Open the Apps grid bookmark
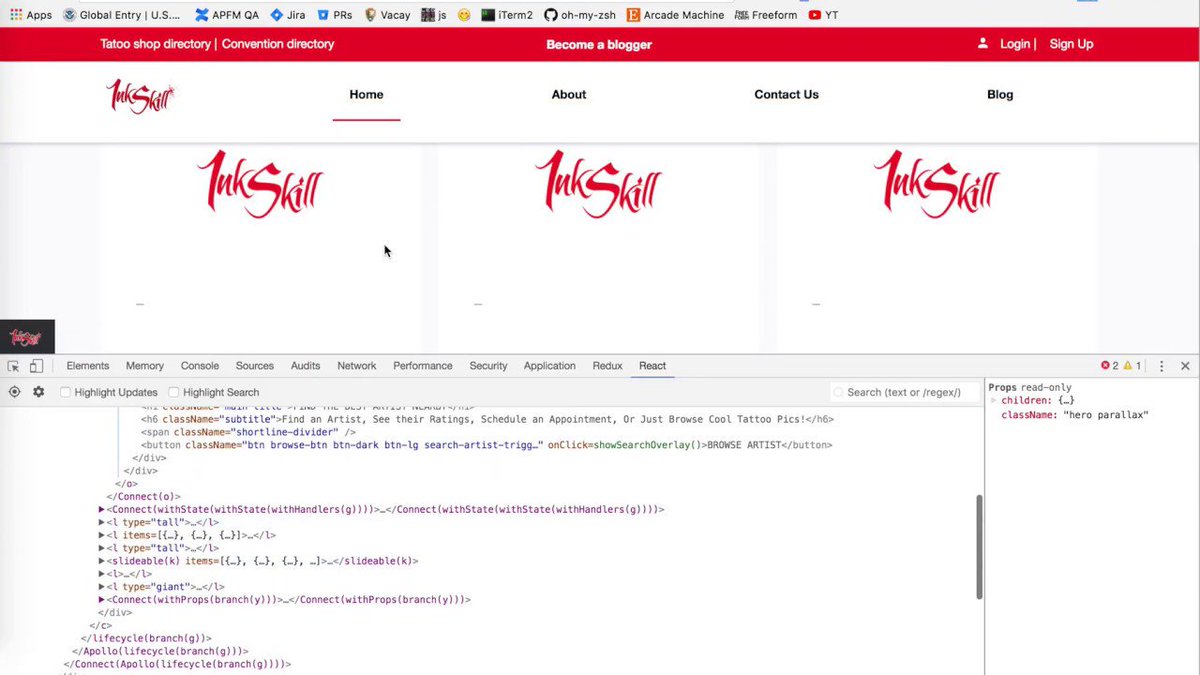The image size is (1200, 675). click(31, 15)
